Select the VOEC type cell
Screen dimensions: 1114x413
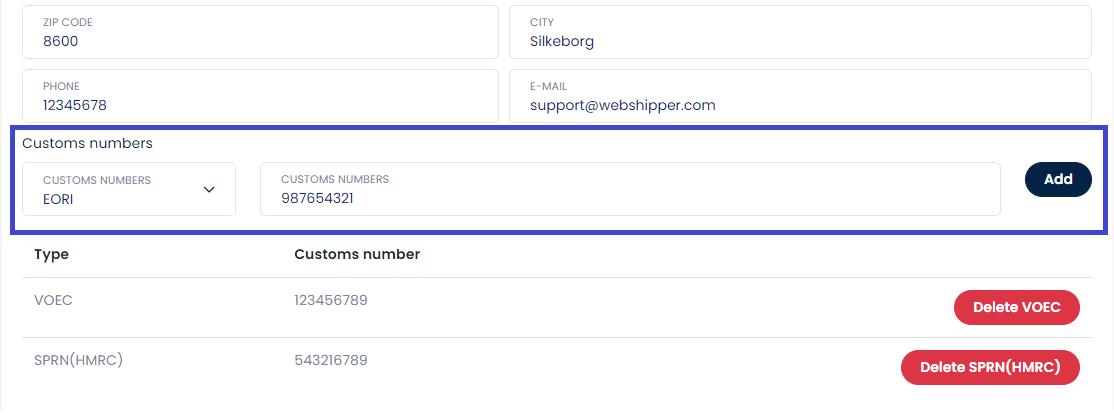pyautogui.click(x=54, y=300)
